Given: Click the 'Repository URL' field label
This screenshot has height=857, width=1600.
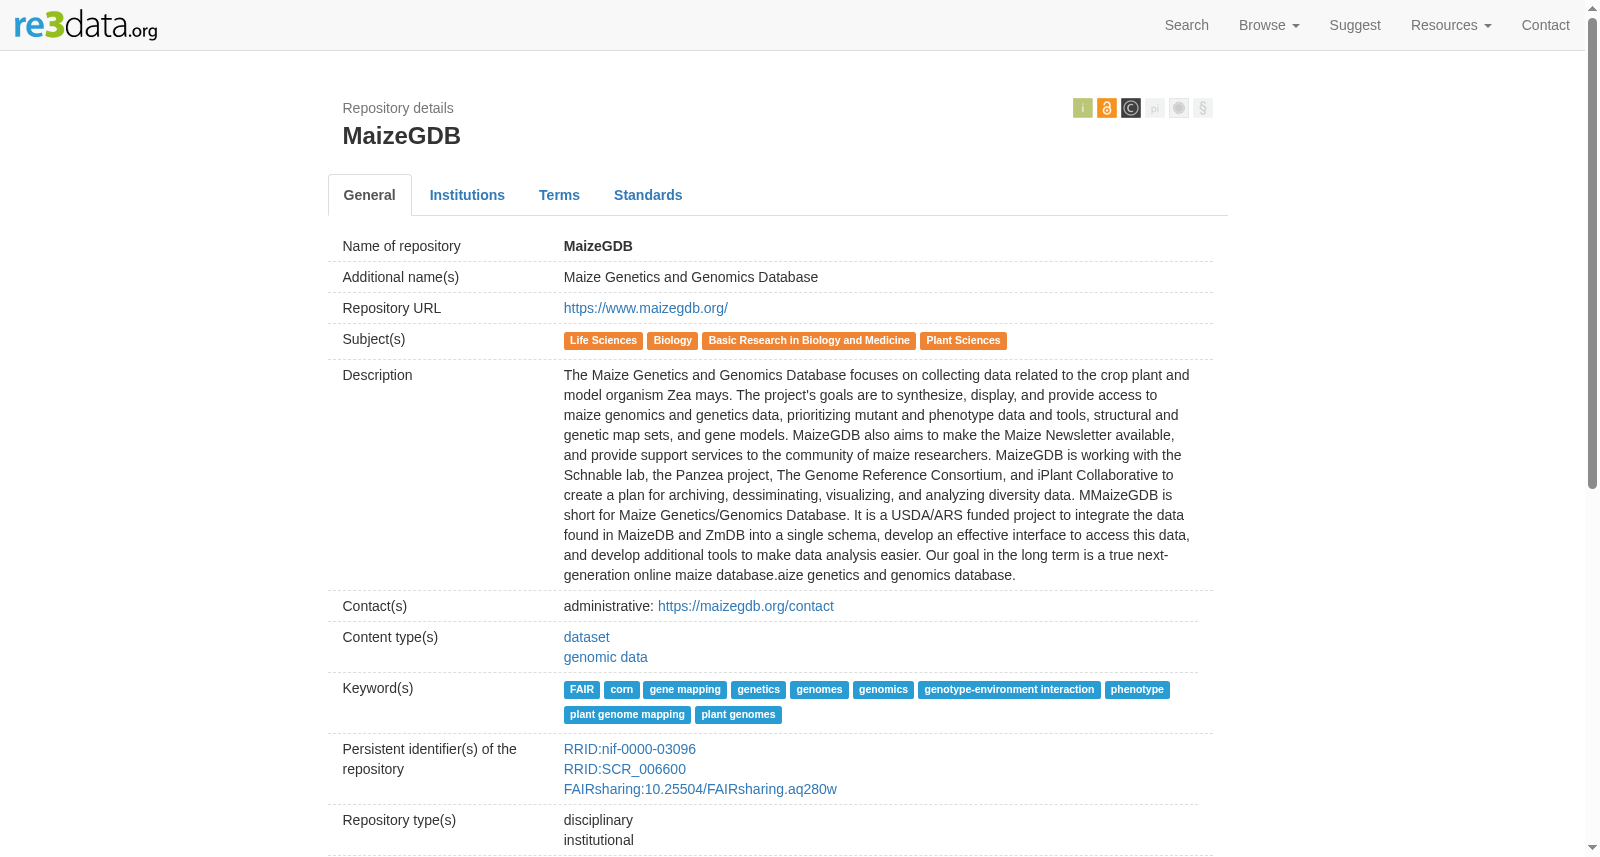Looking at the screenshot, I should pyautogui.click(x=392, y=308).
